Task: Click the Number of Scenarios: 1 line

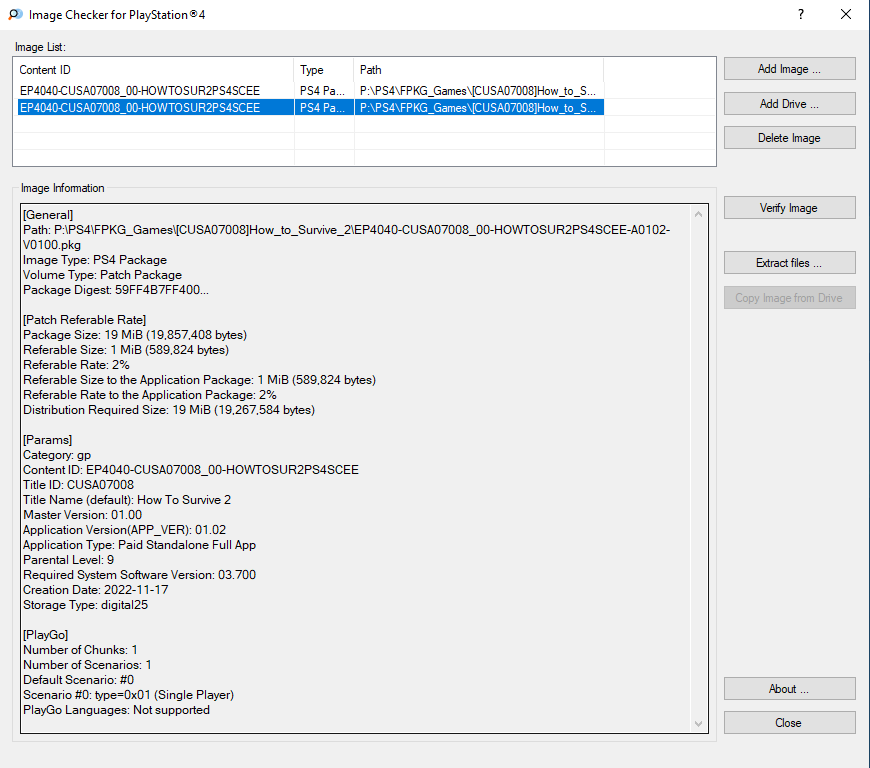Action: pos(88,664)
